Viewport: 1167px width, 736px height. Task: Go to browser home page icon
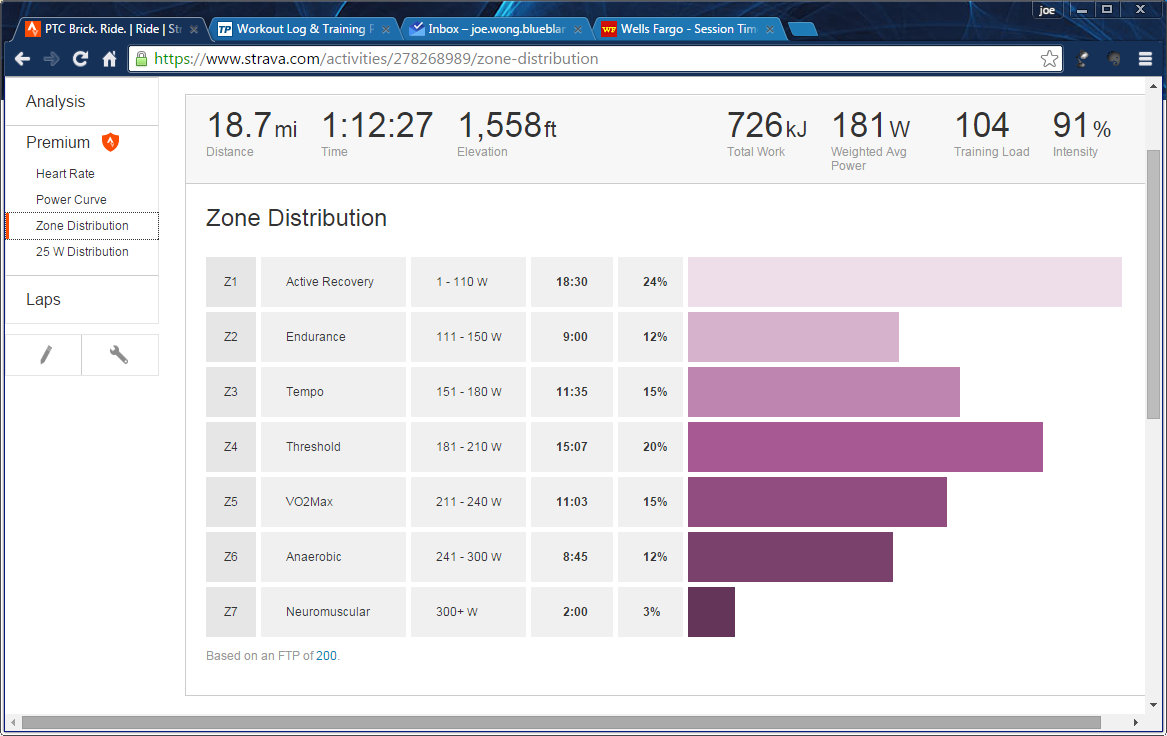(110, 59)
